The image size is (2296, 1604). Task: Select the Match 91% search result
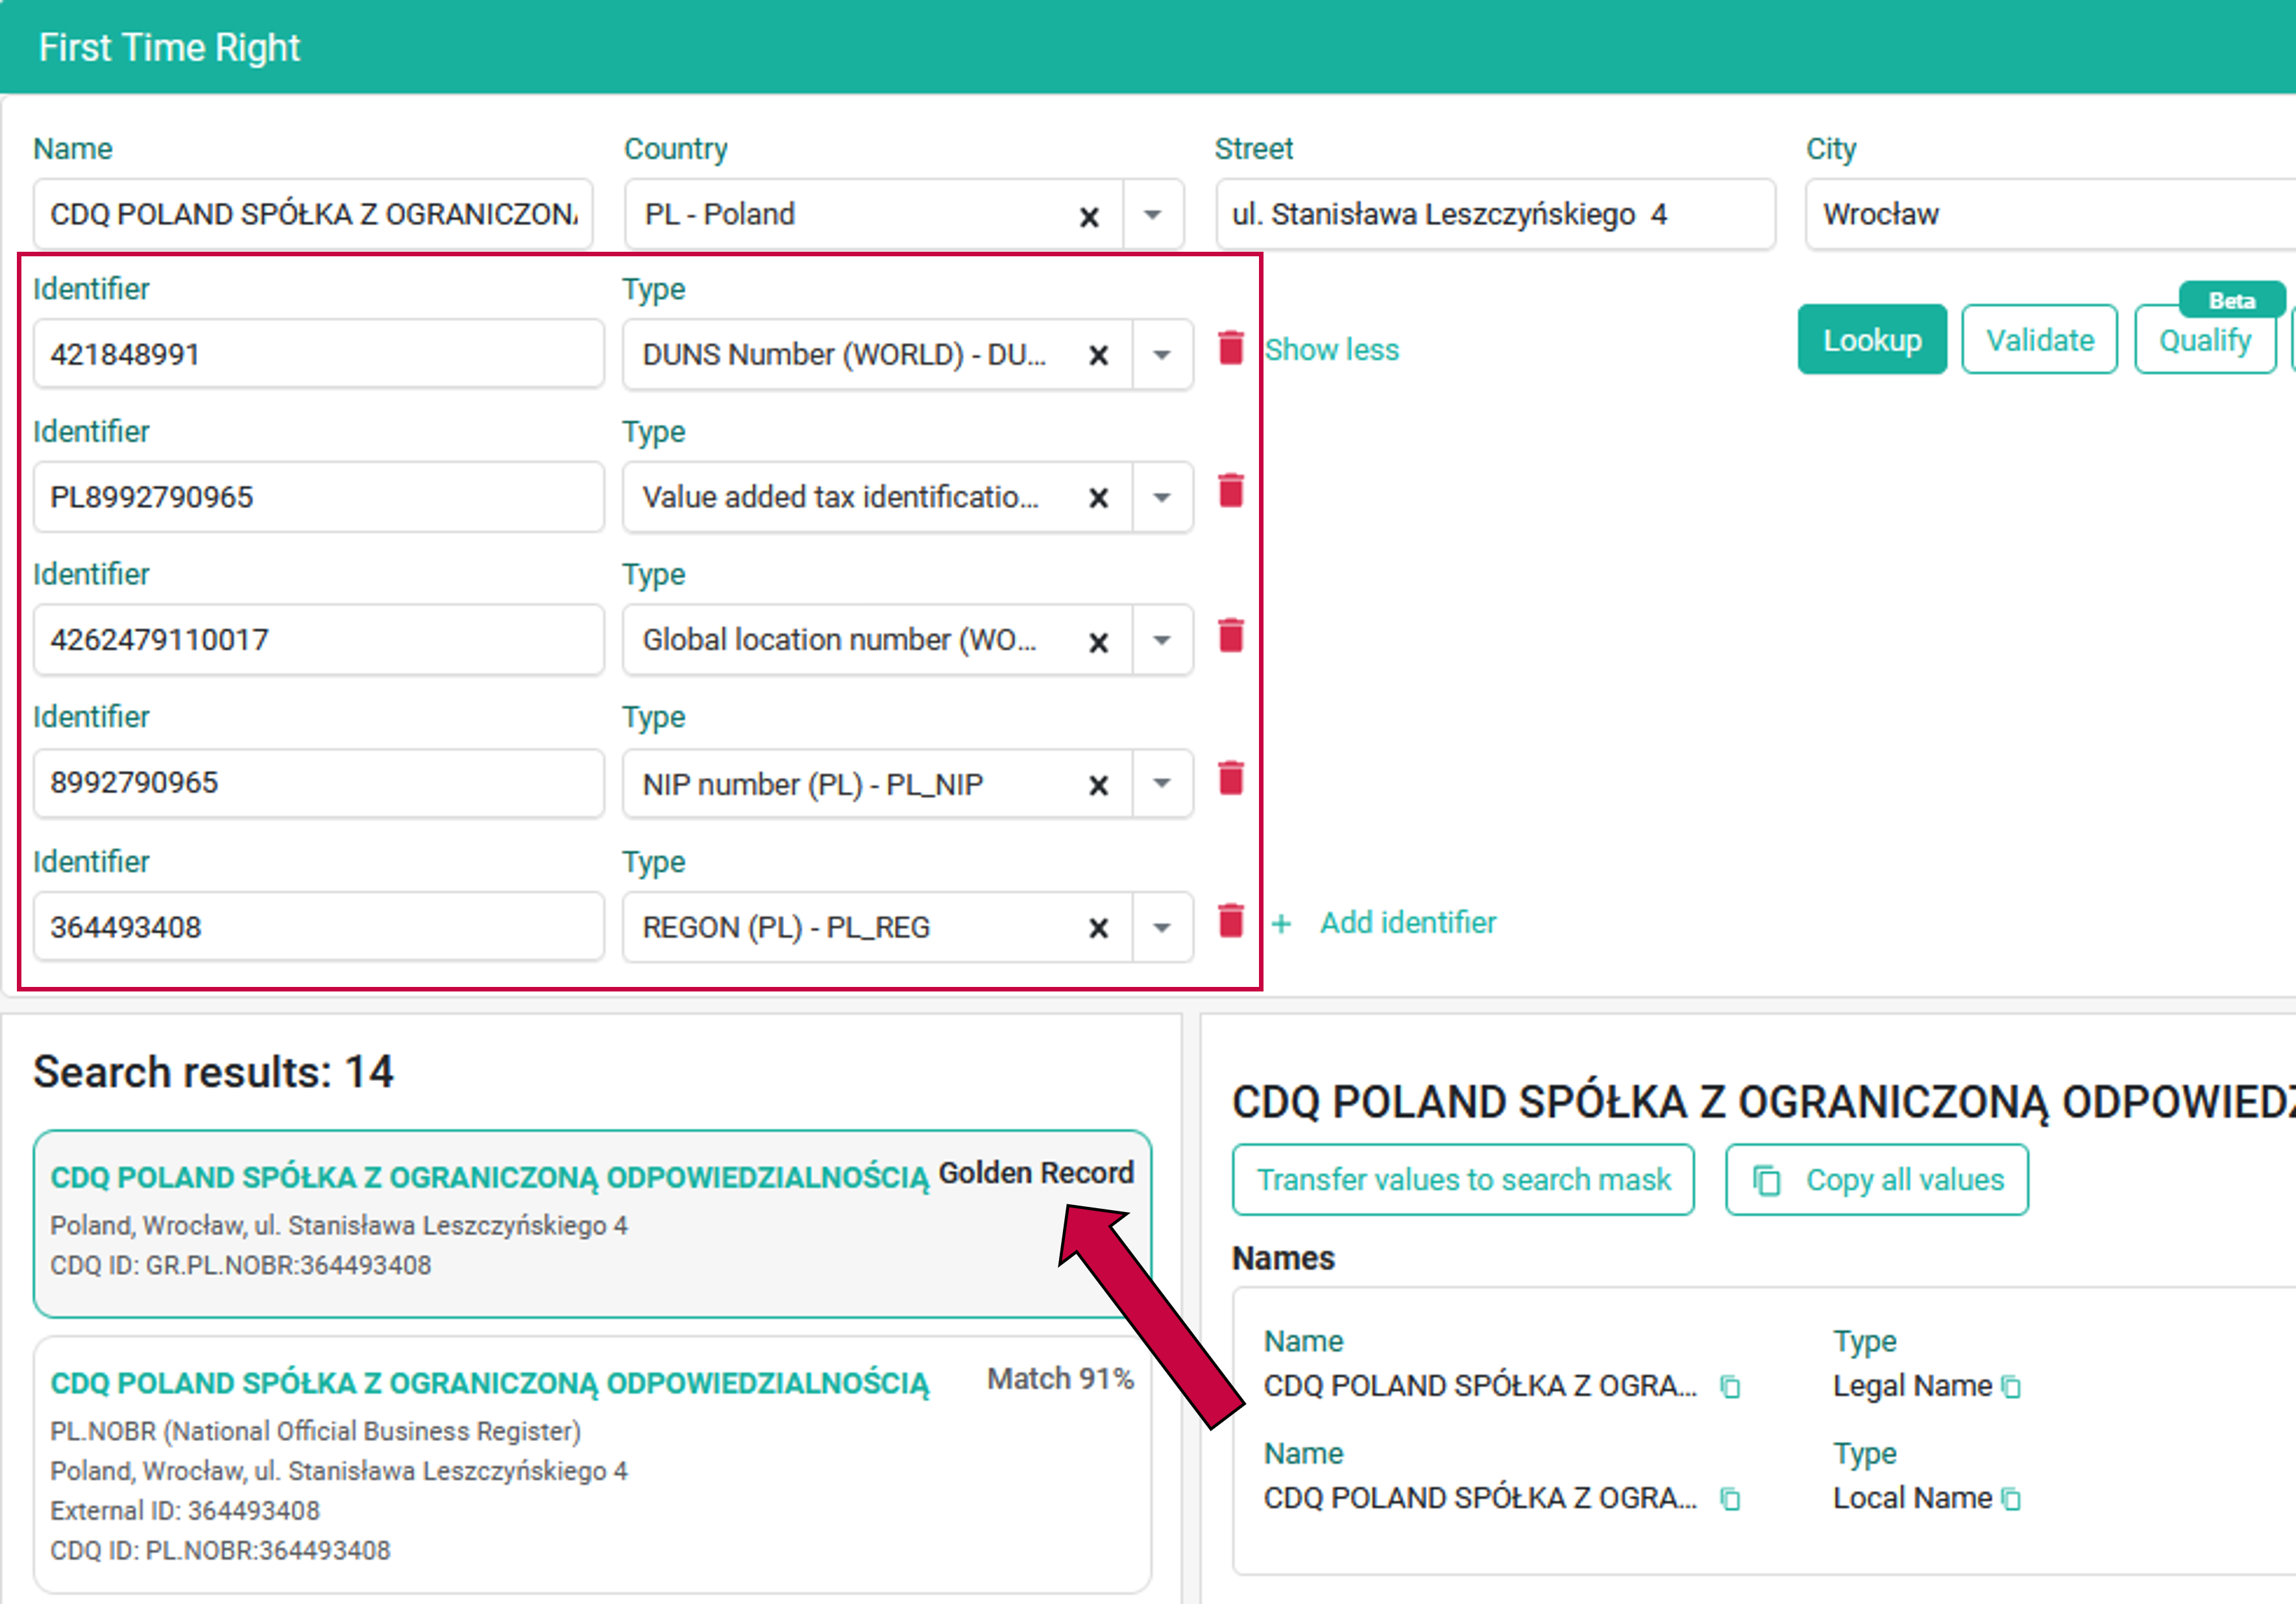[592, 1465]
